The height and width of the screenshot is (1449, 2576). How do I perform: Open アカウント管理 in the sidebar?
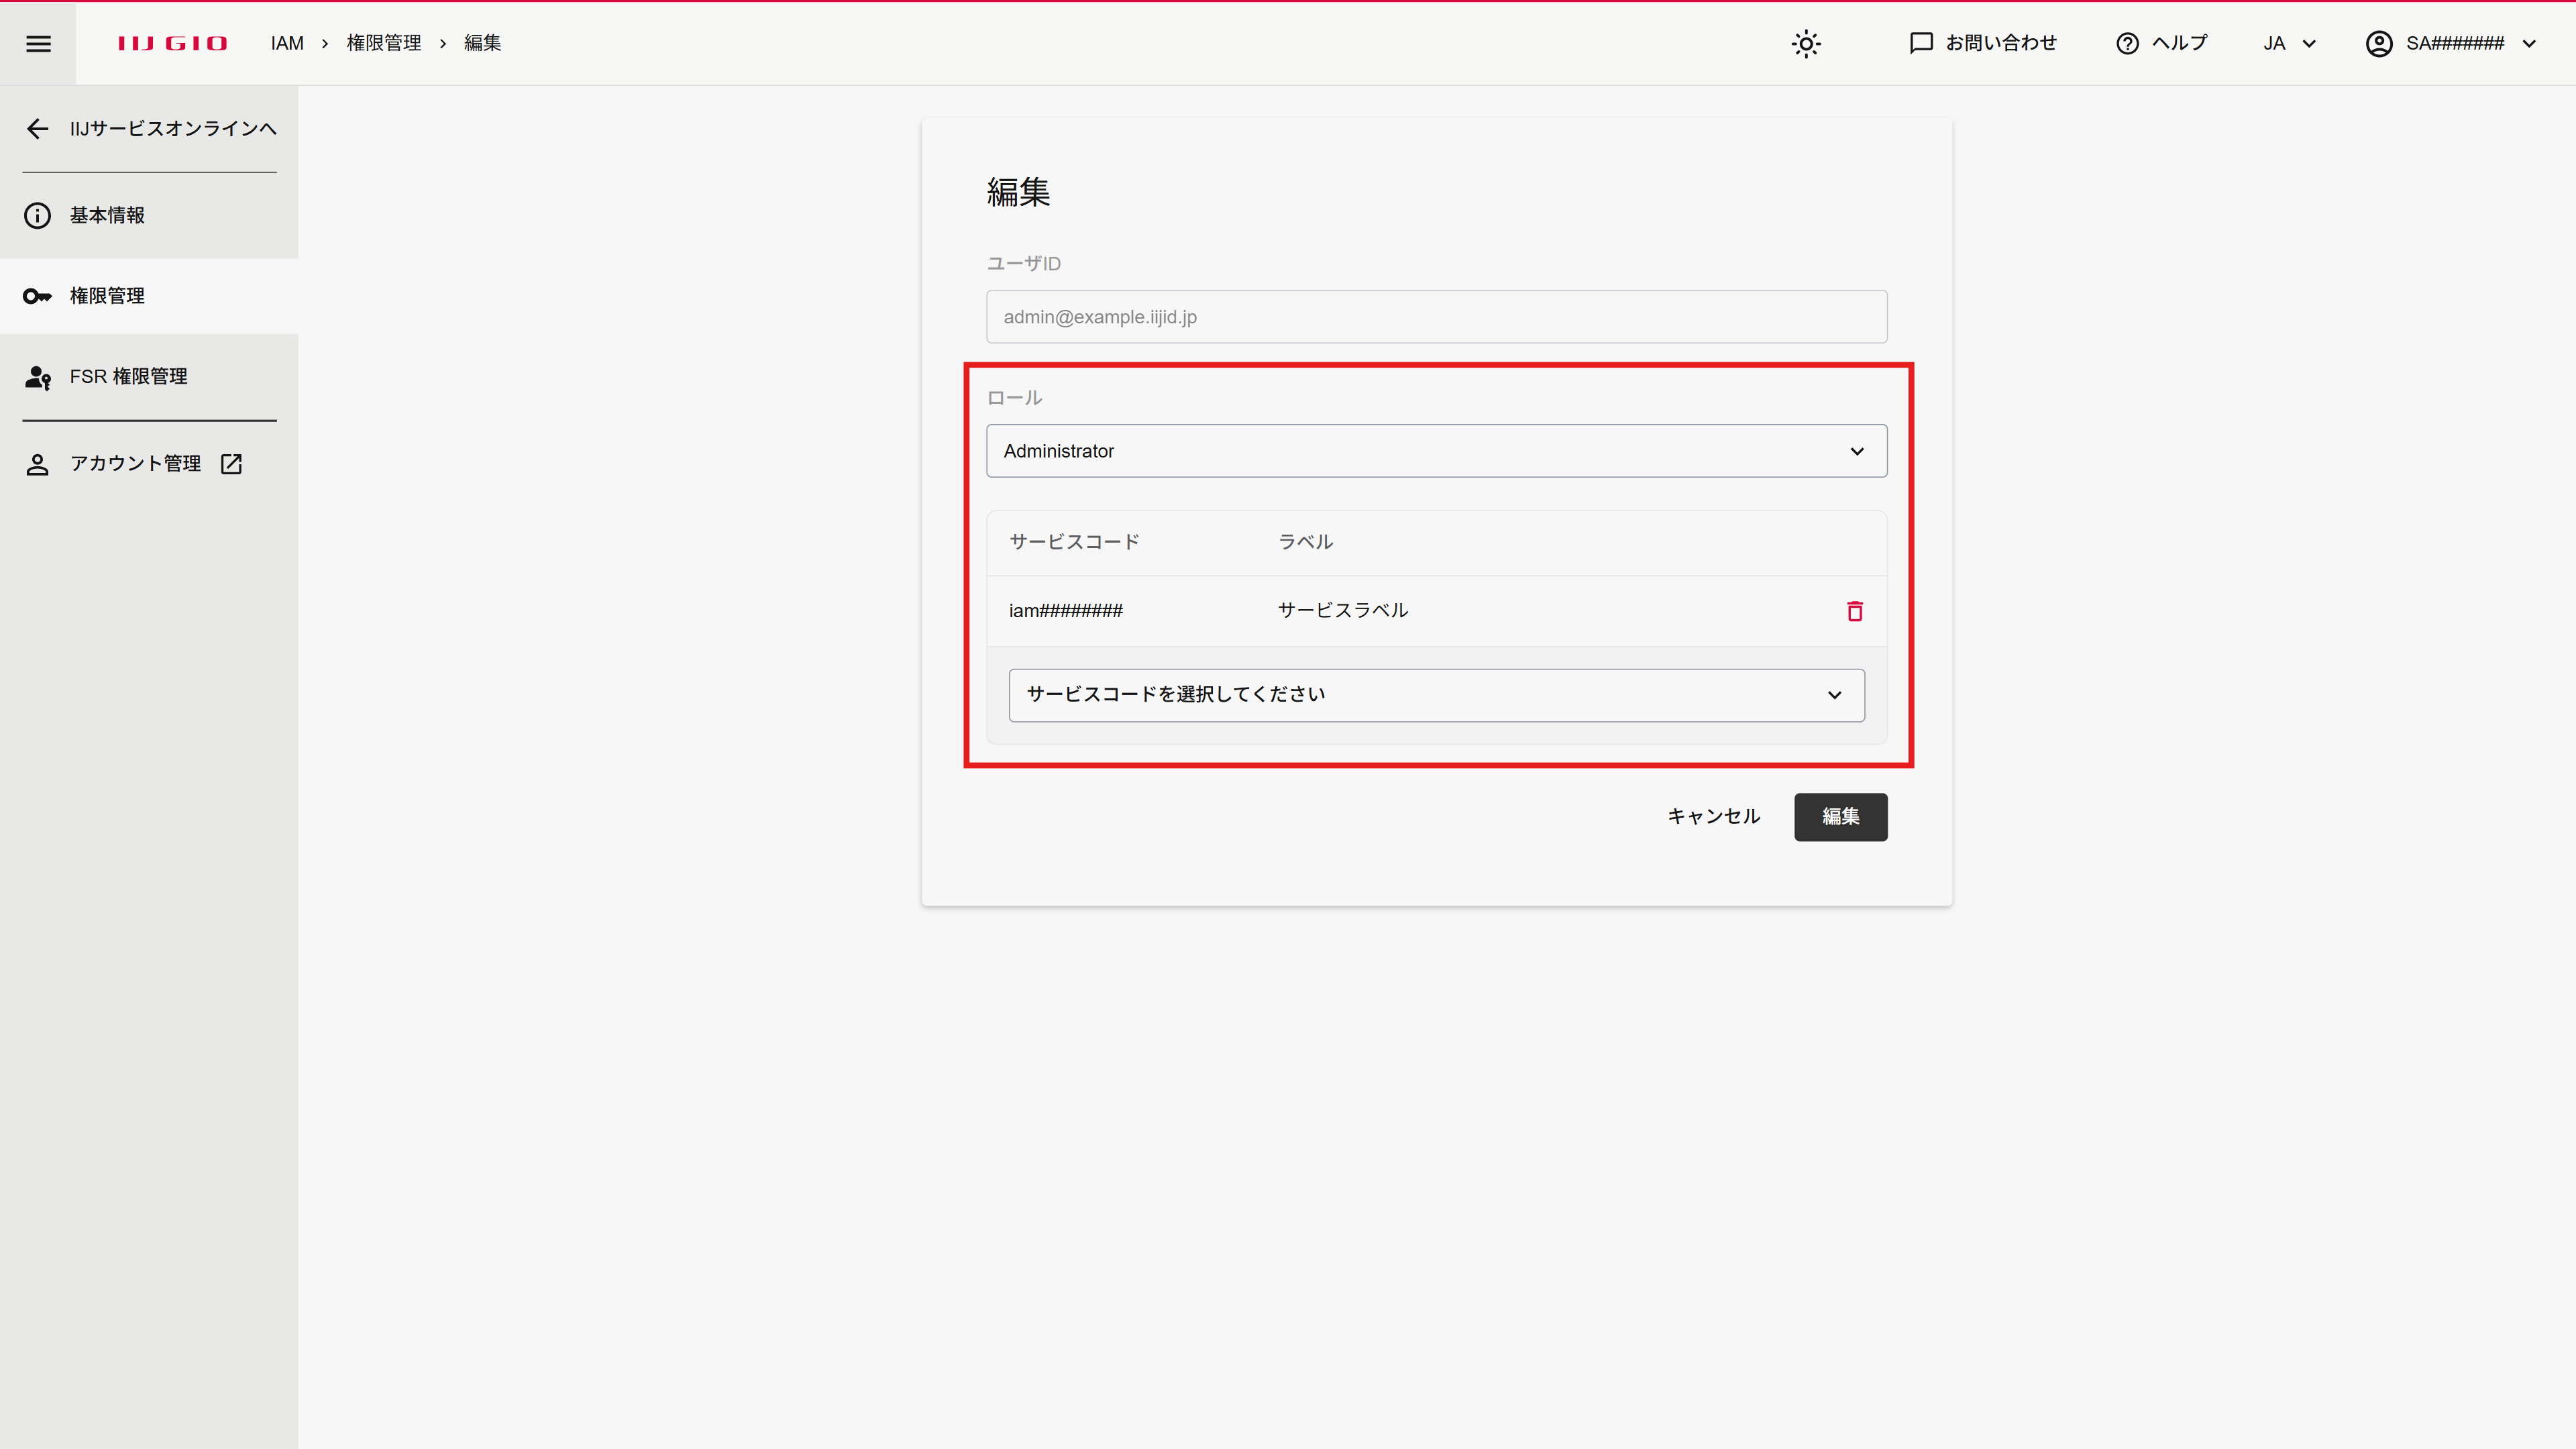(149, 464)
